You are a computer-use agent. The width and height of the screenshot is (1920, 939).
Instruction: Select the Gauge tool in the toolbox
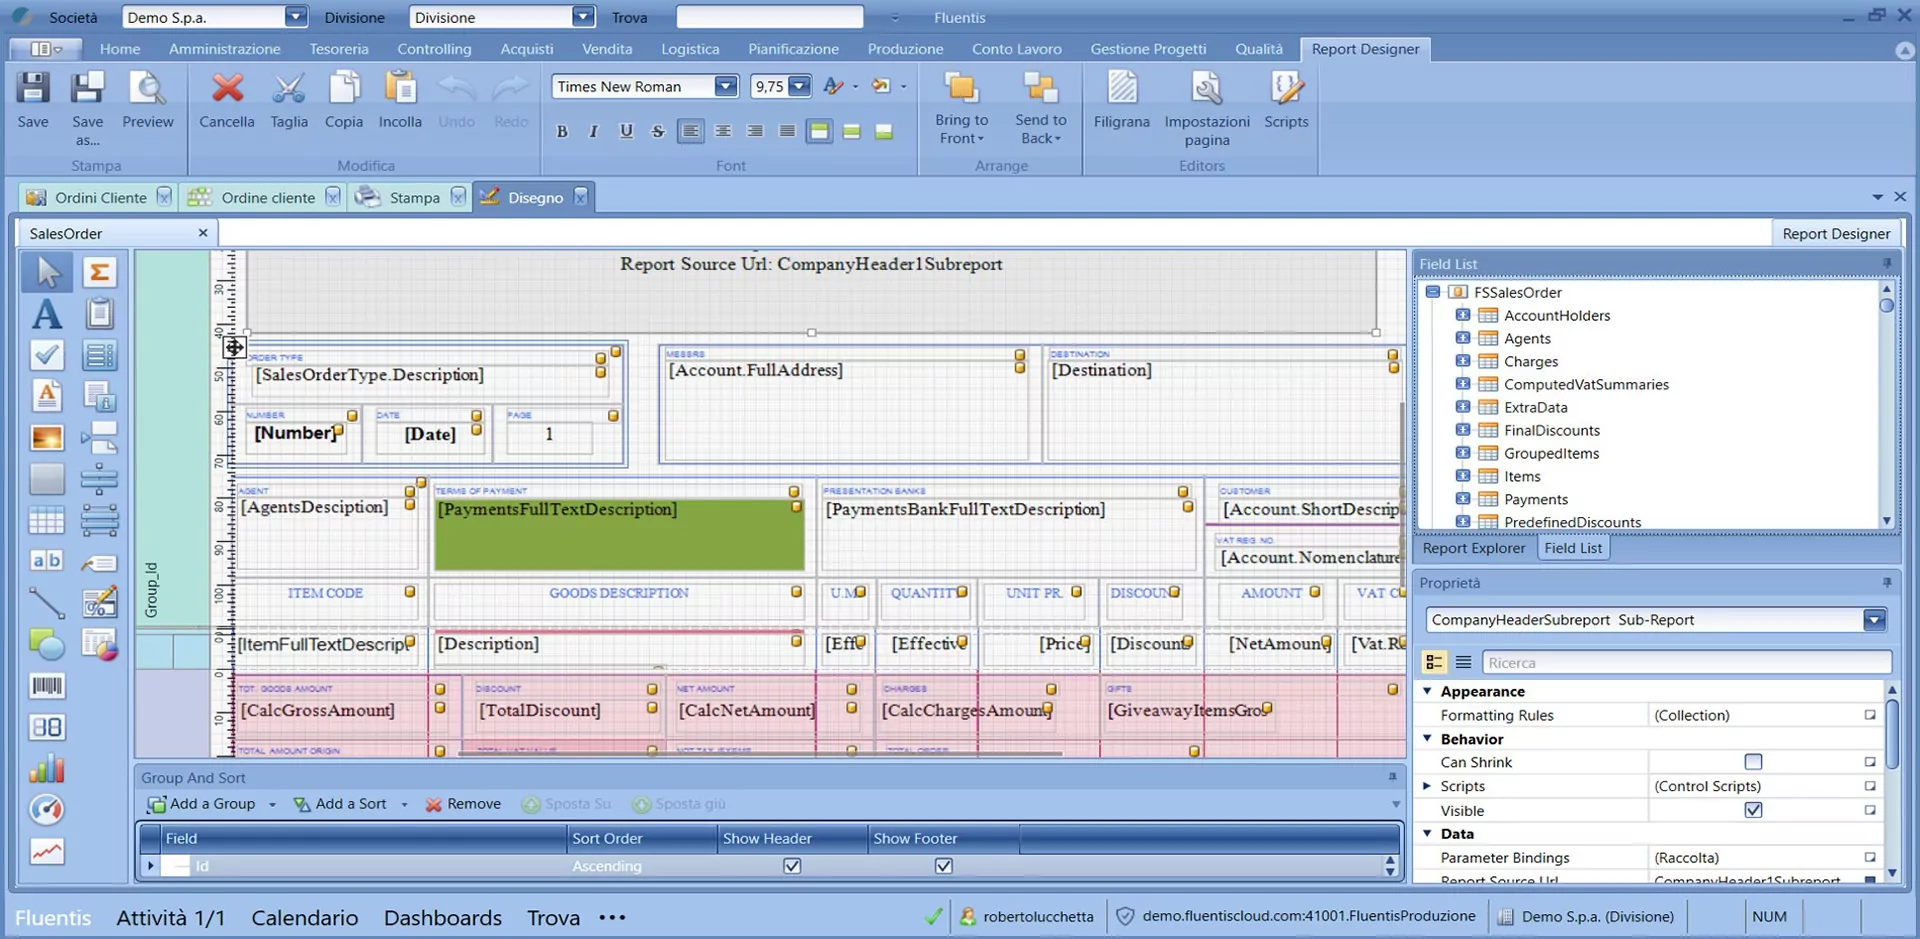46,810
